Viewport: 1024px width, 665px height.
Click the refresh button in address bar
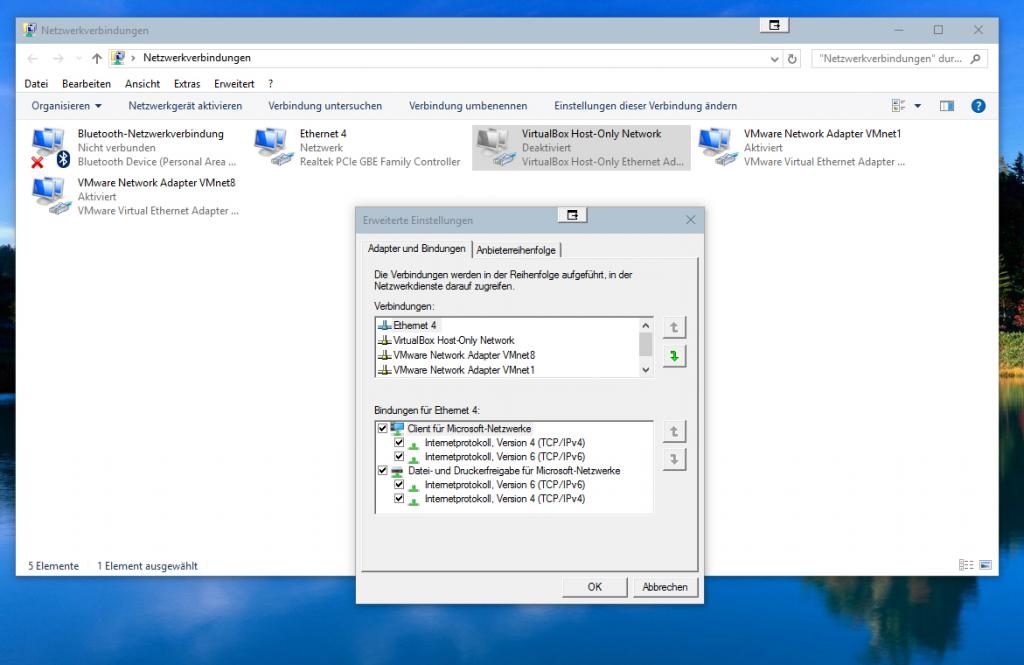coord(792,59)
